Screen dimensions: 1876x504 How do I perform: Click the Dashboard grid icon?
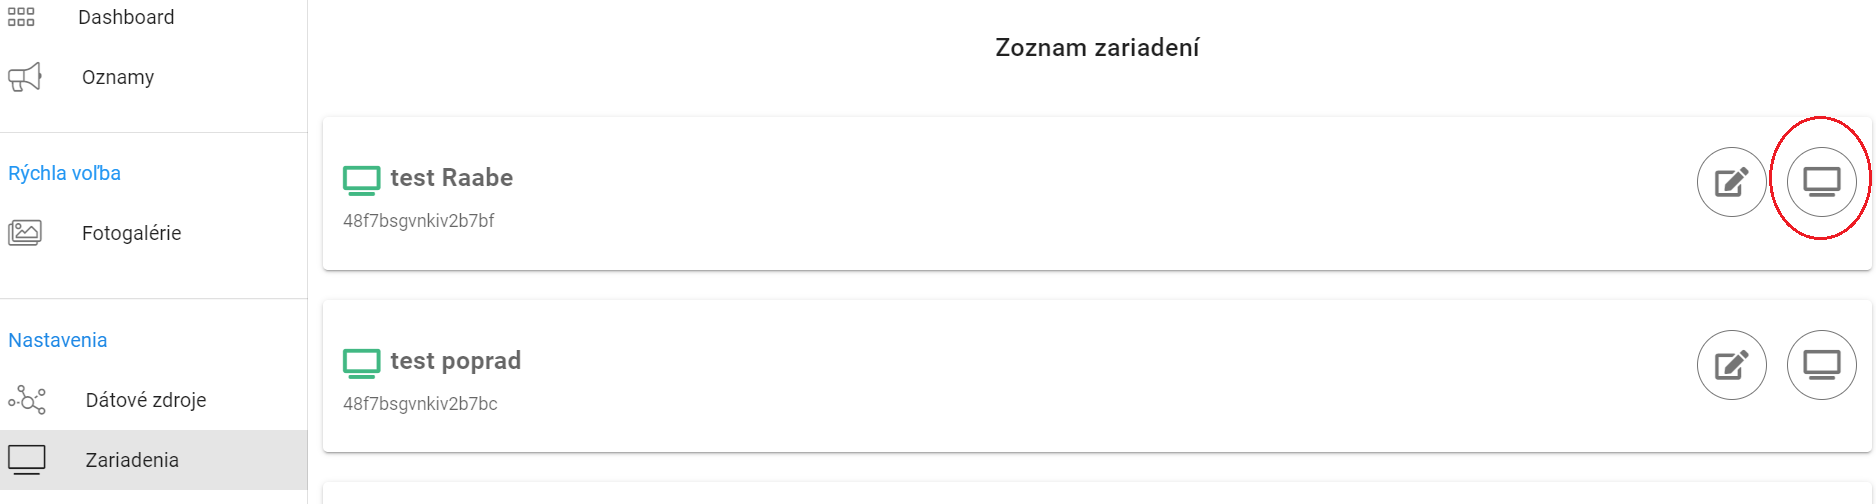pyautogui.click(x=21, y=17)
